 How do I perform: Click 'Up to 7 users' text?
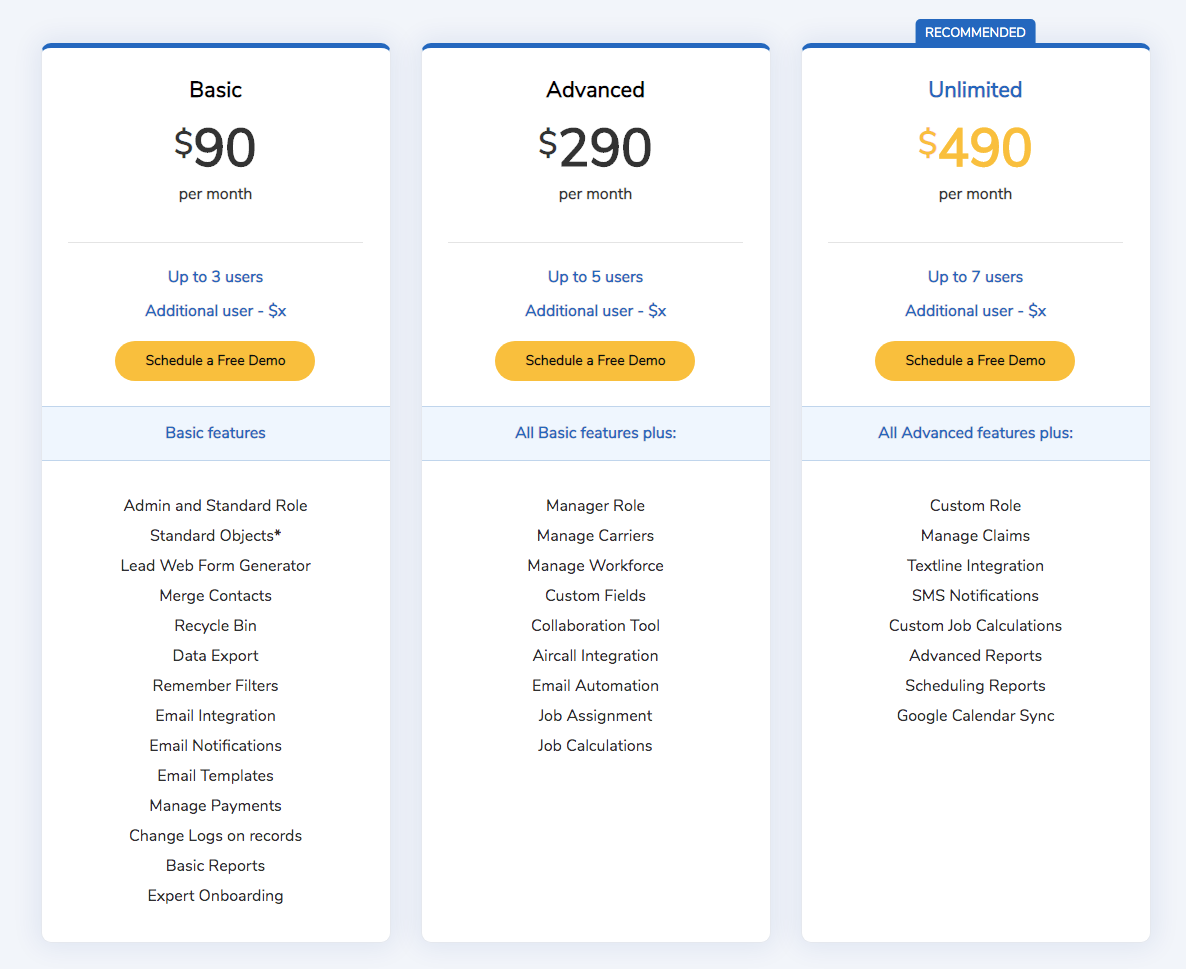point(975,277)
